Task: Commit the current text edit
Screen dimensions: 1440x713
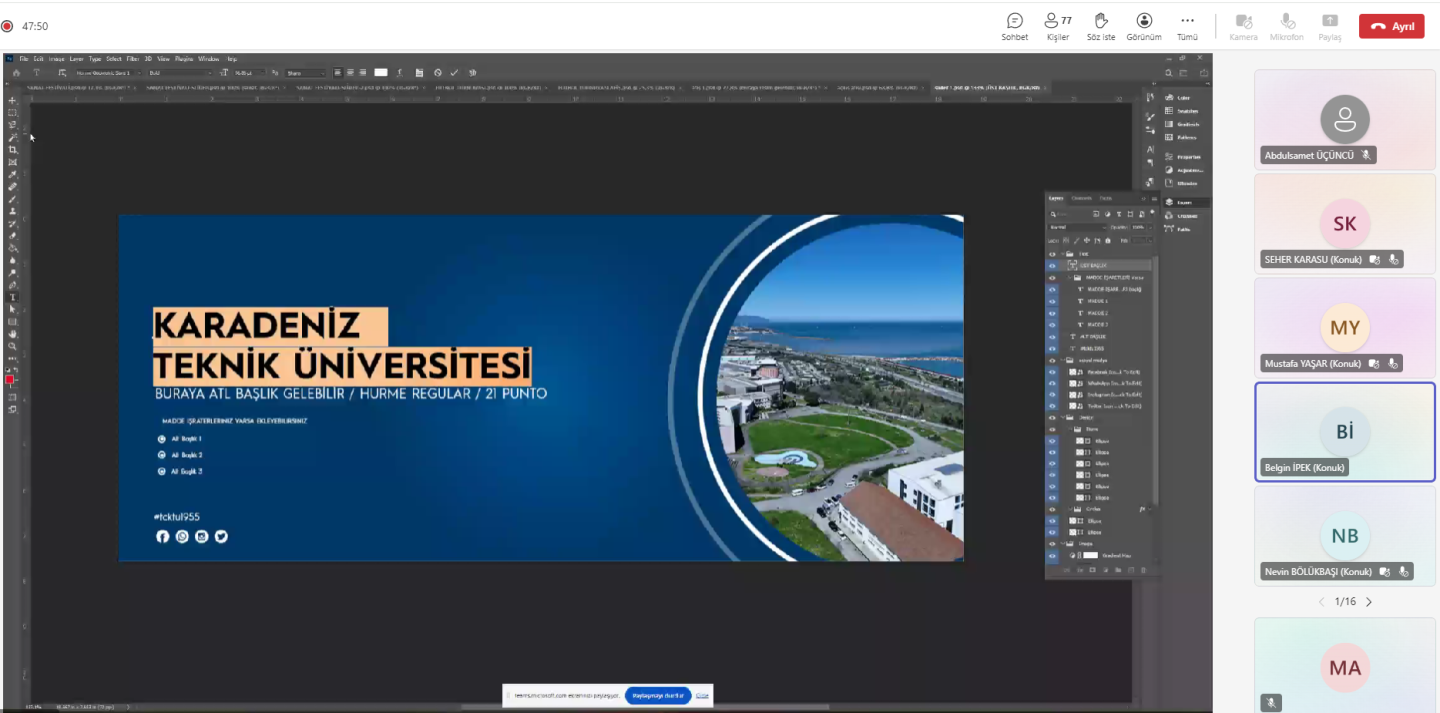Action: coord(454,73)
